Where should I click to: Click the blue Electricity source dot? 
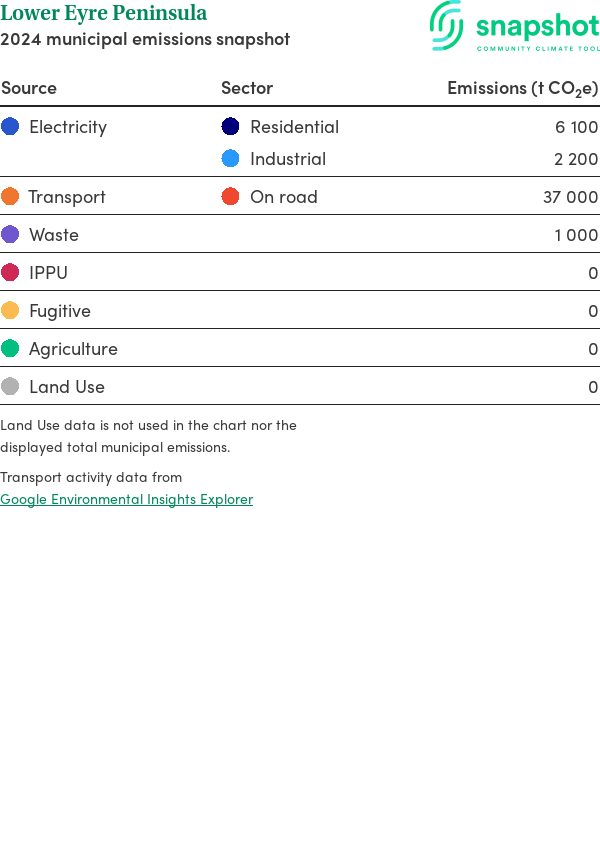tap(10, 126)
